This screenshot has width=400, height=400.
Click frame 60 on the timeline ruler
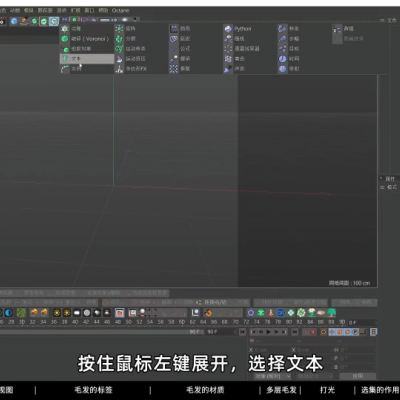[x=182, y=322]
